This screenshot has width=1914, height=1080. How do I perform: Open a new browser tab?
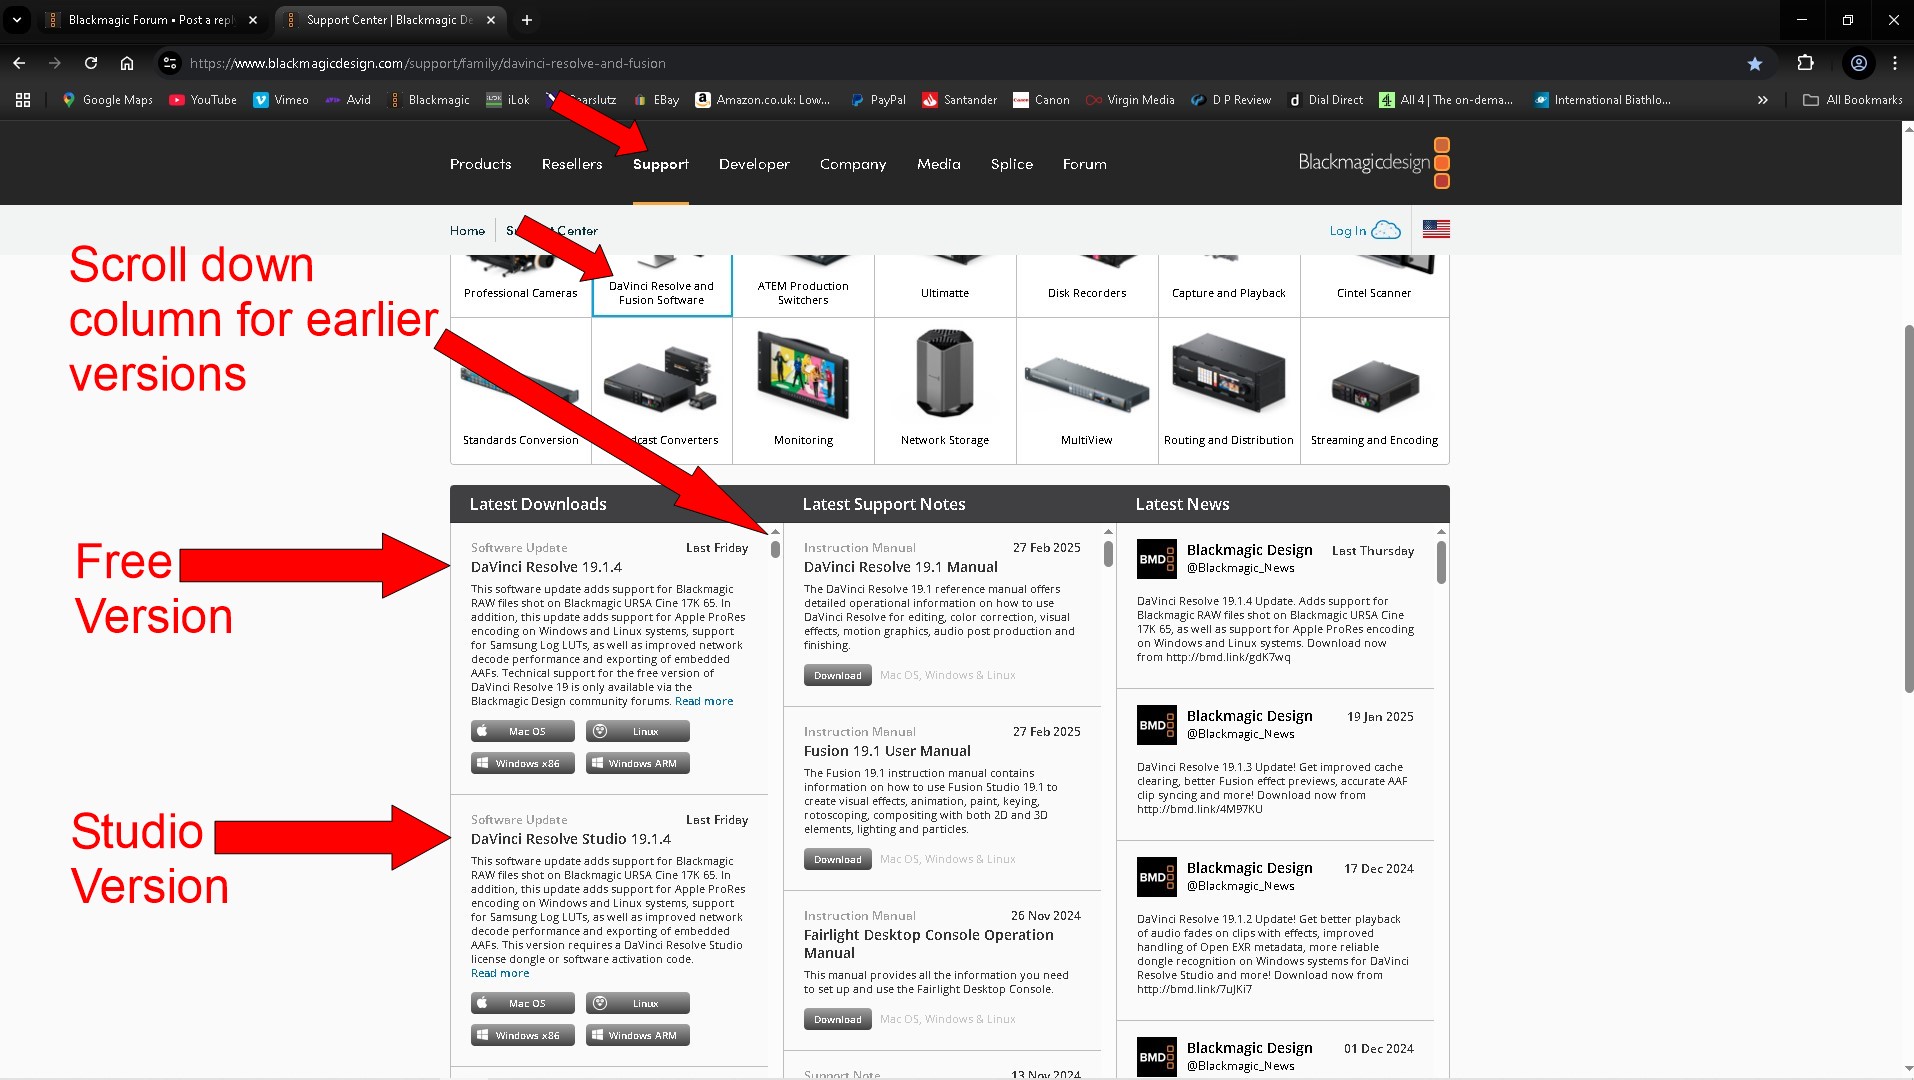pos(527,20)
